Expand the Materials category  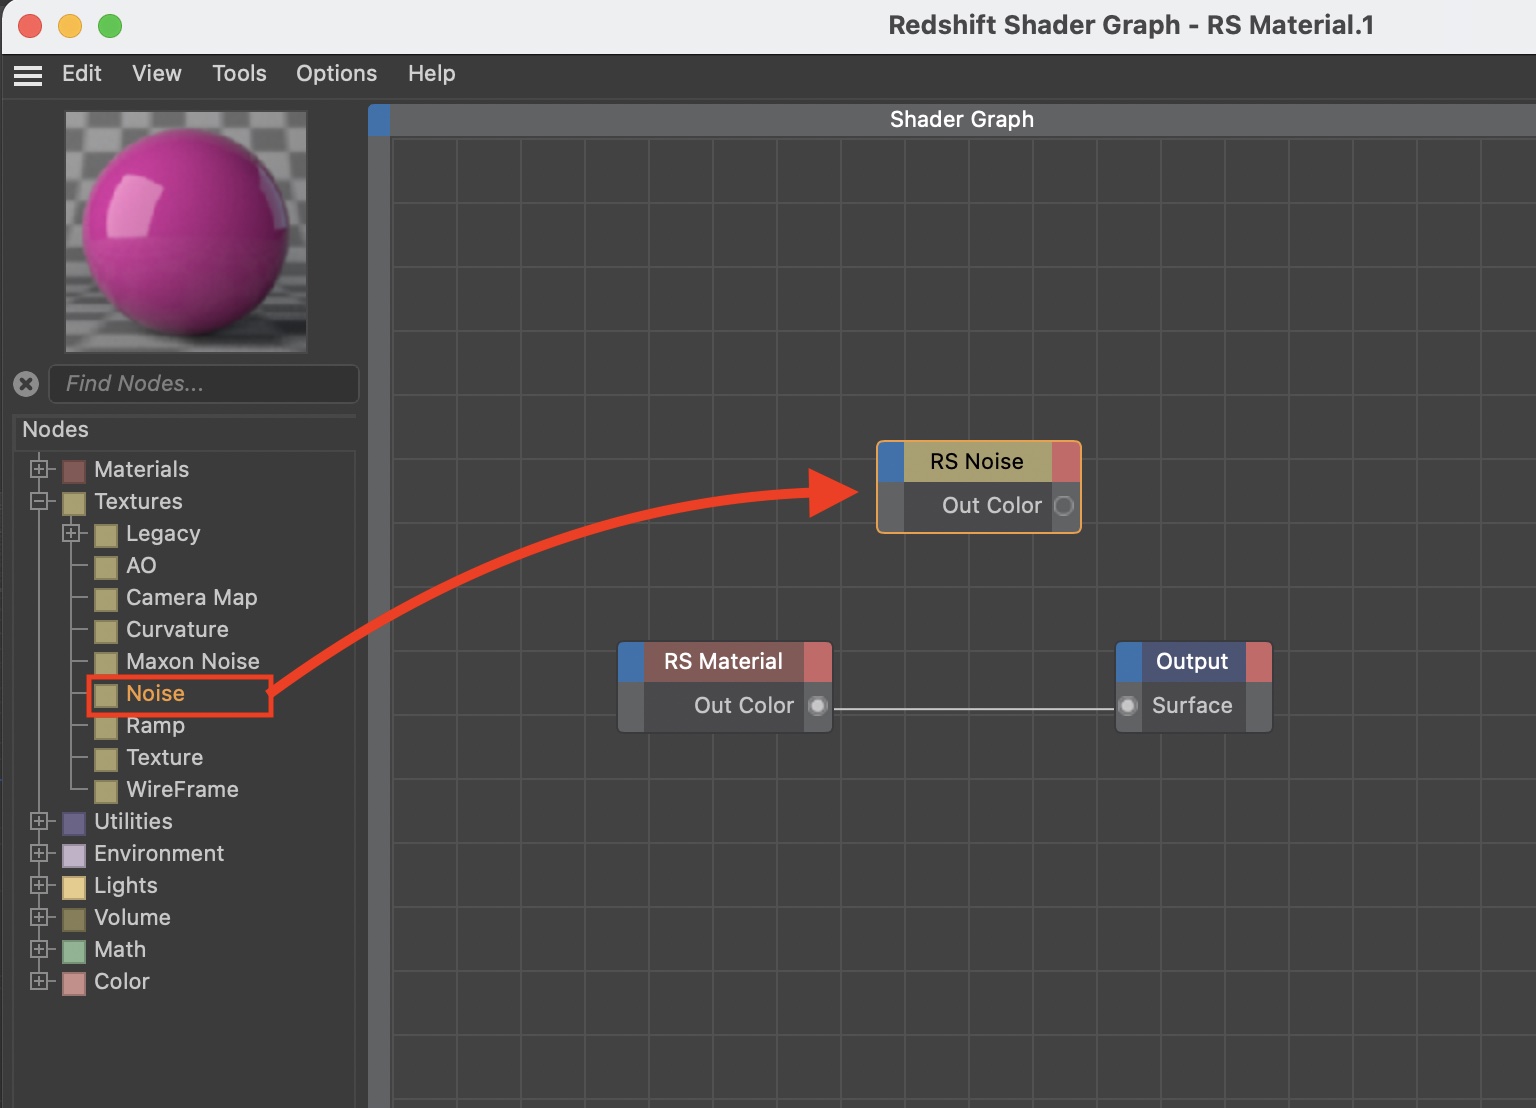tap(39, 469)
